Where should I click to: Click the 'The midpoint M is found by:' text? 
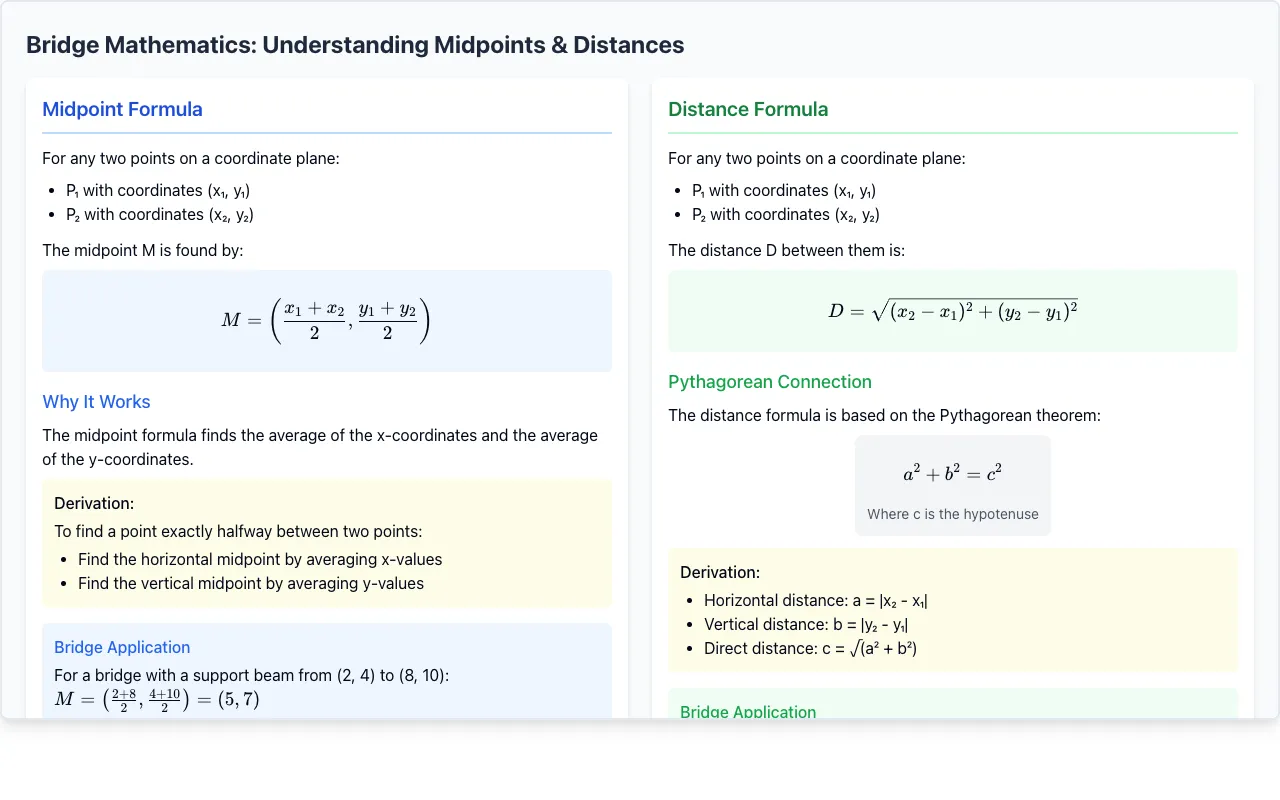143,250
